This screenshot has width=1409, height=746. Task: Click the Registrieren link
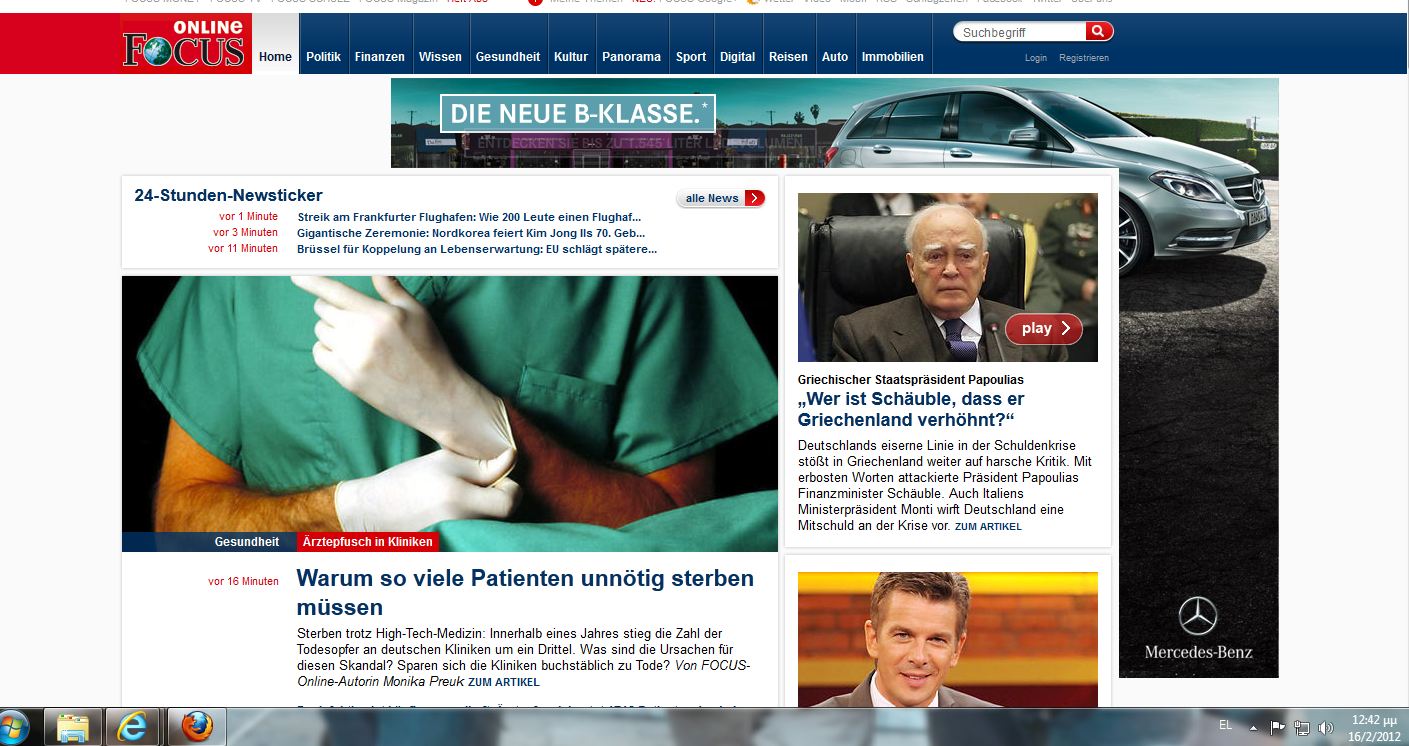(x=1083, y=58)
